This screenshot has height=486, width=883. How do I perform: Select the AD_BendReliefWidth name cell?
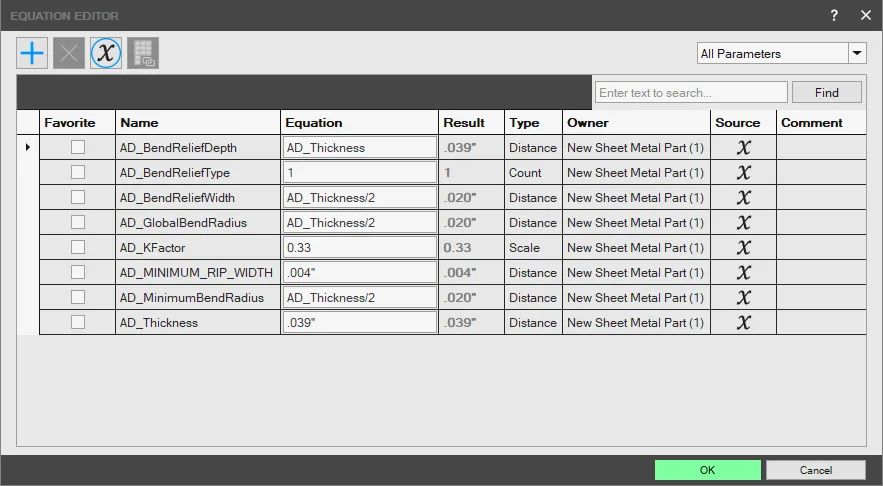[198, 198]
